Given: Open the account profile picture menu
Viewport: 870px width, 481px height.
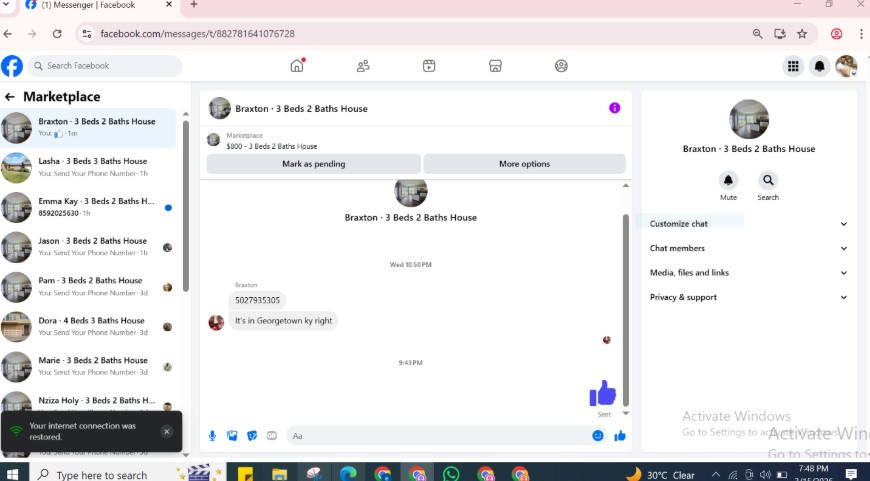Looking at the screenshot, I should pyautogui.click(x=846, y=66).
